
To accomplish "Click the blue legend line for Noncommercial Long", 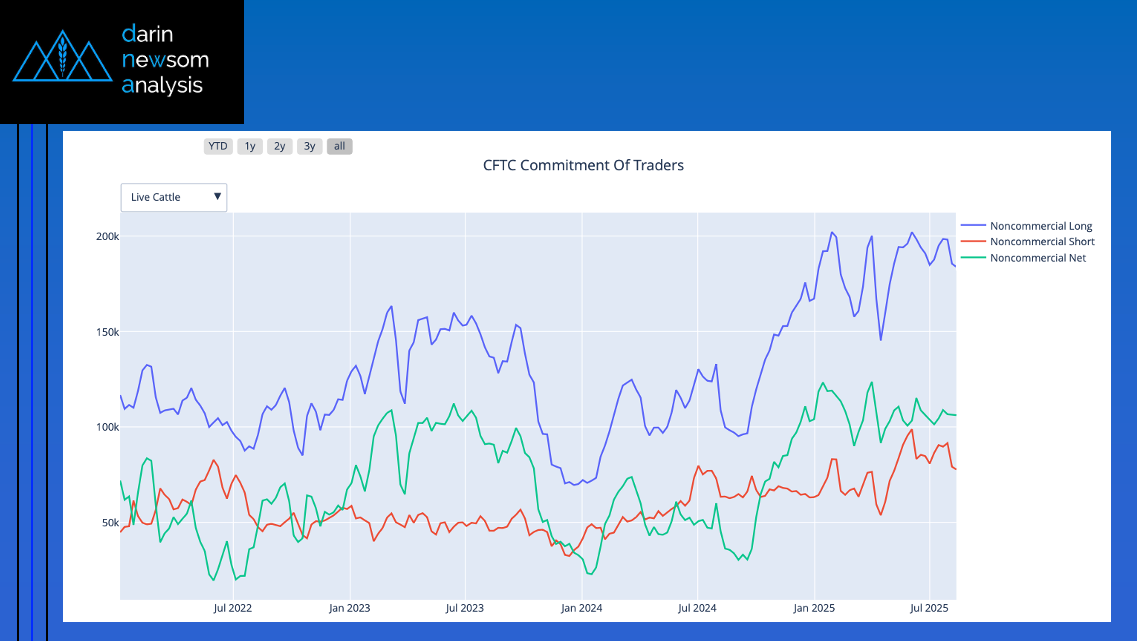I will point(972,226).
